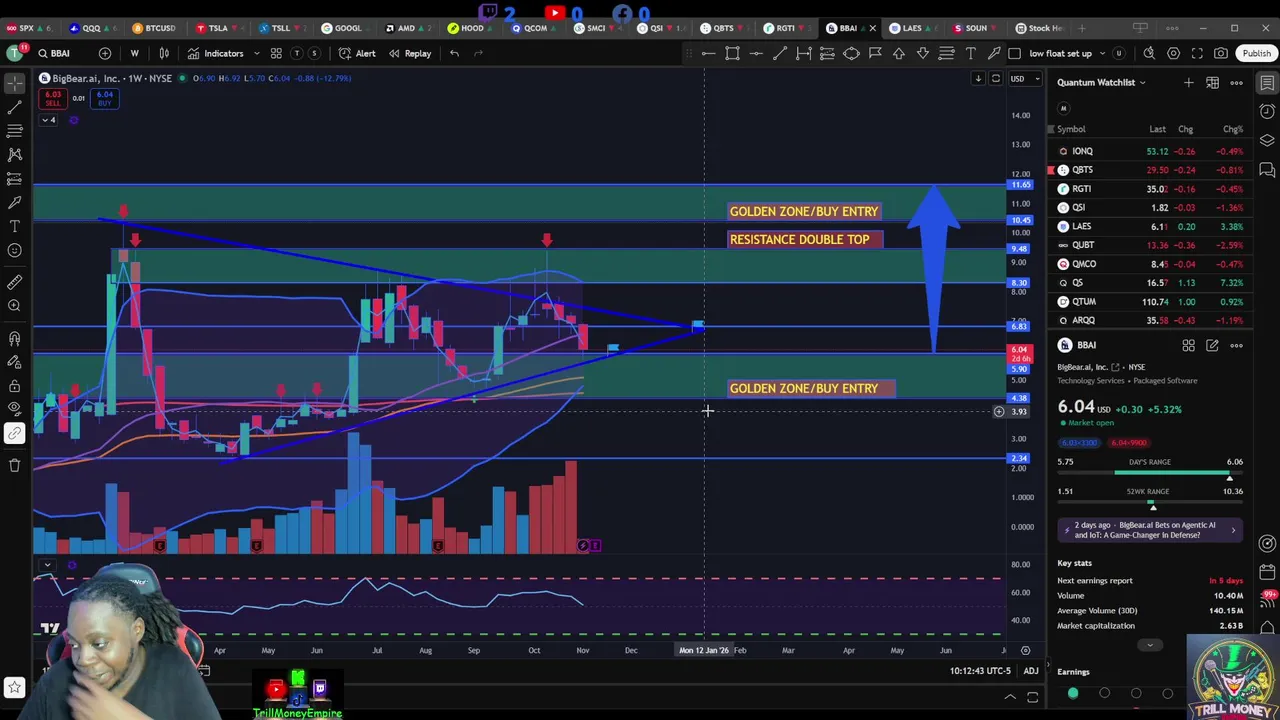Open BigBear.ai Agentic AI news headline

tap(1150, 530)
